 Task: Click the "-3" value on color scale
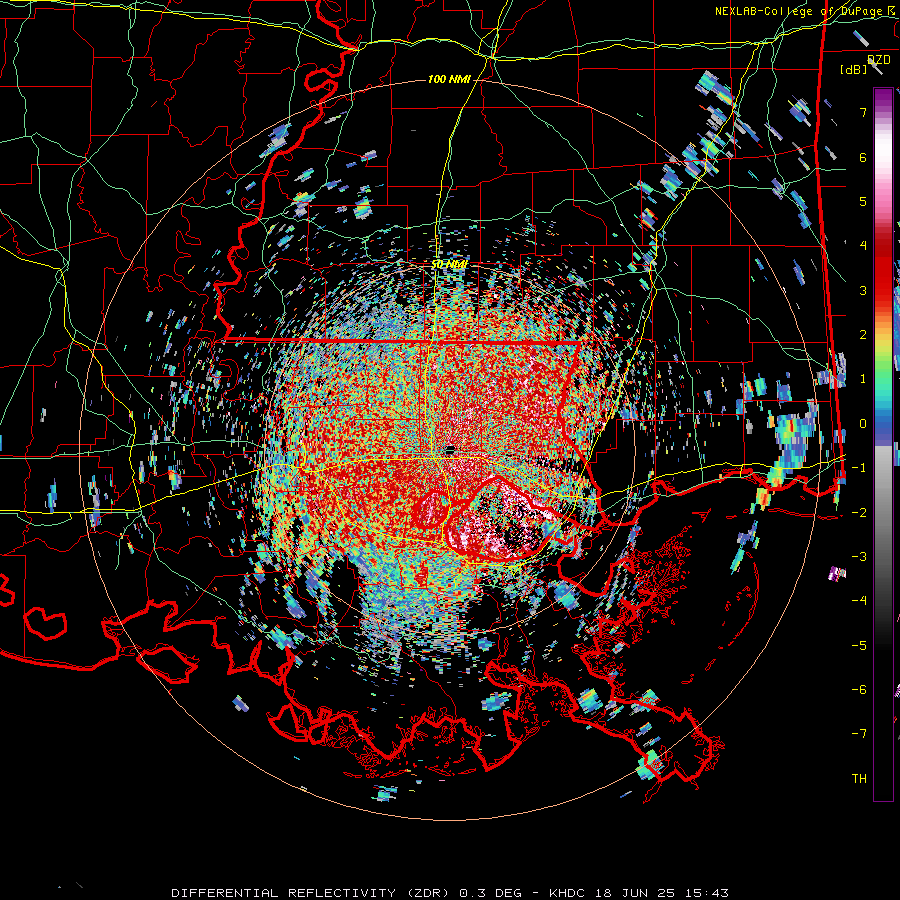pyautogui.click(x=859, y=557)
